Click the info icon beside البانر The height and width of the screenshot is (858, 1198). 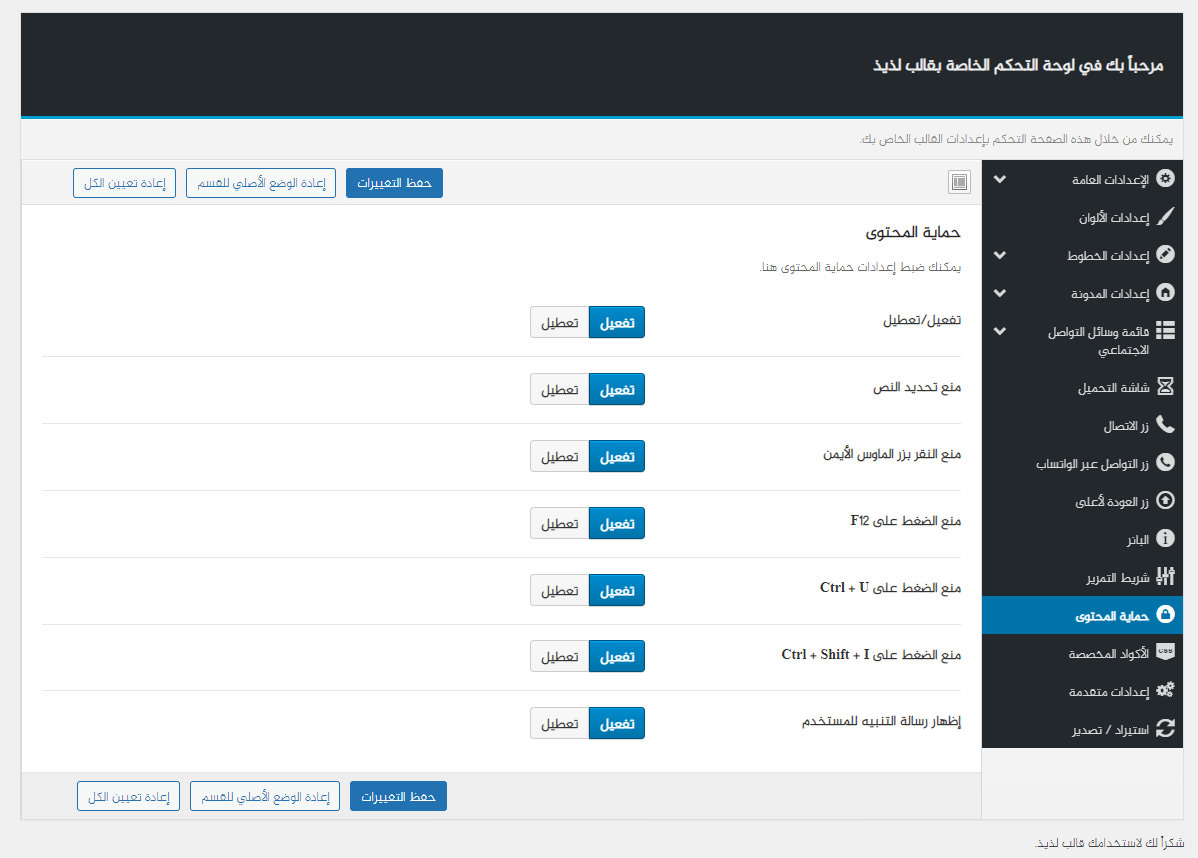(x=1165, y=539)
